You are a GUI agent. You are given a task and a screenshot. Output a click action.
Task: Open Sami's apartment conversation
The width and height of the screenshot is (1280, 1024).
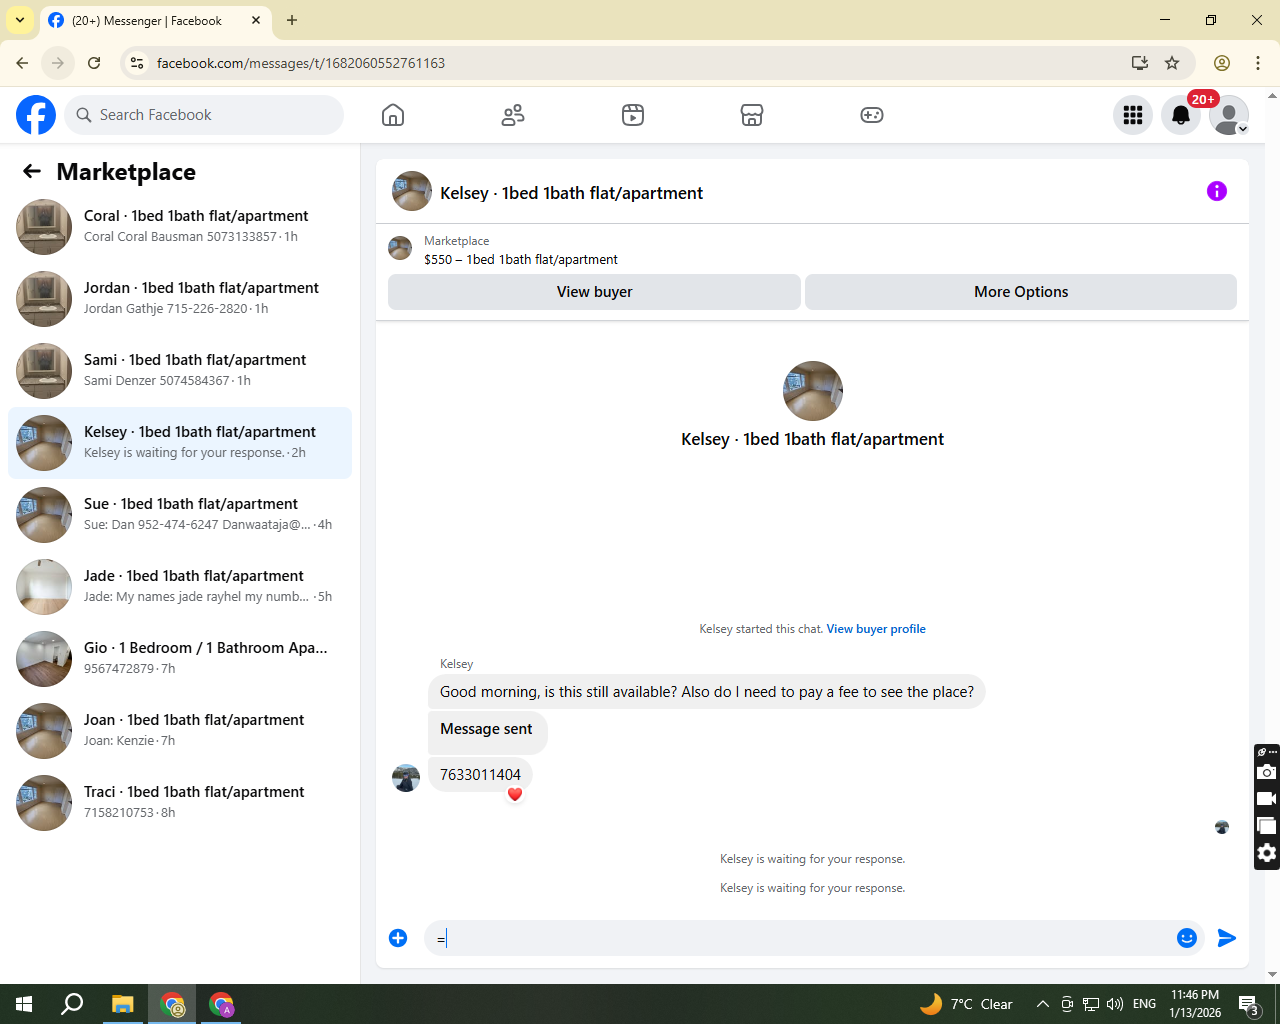(x=180, y=371)
